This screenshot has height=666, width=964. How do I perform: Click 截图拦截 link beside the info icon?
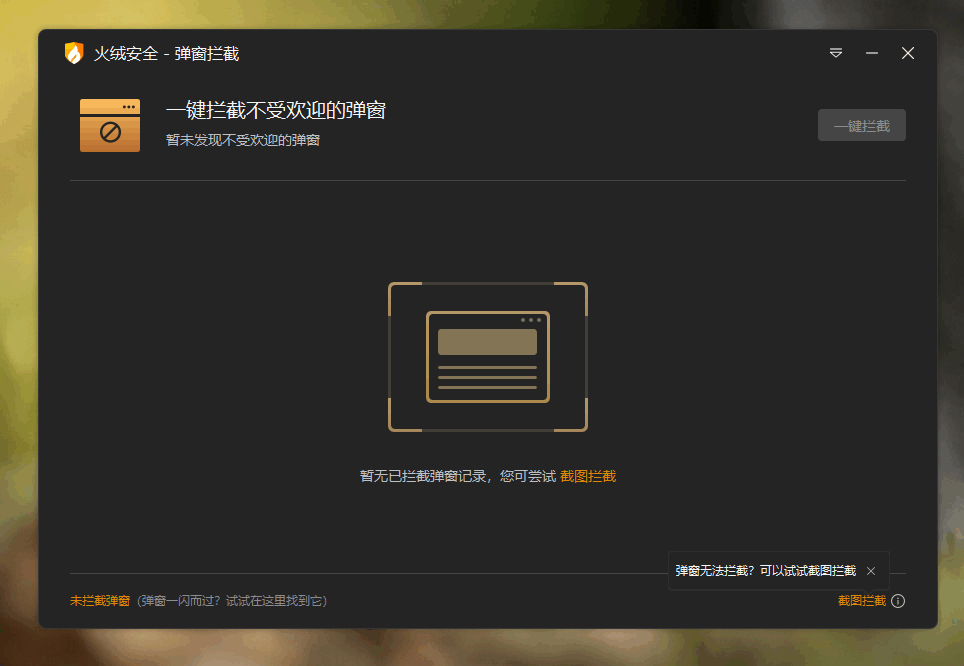[861, 601]
